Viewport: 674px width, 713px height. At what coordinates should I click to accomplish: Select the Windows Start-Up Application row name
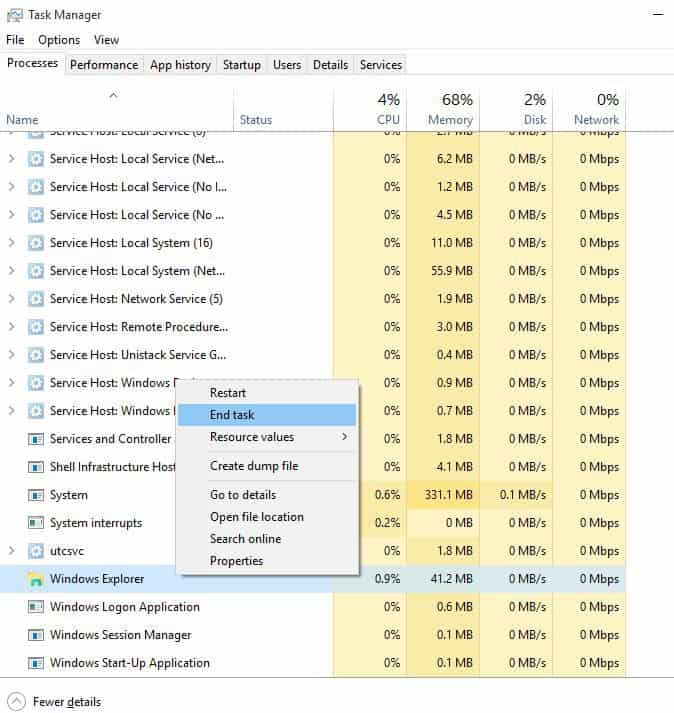[130, 663]
